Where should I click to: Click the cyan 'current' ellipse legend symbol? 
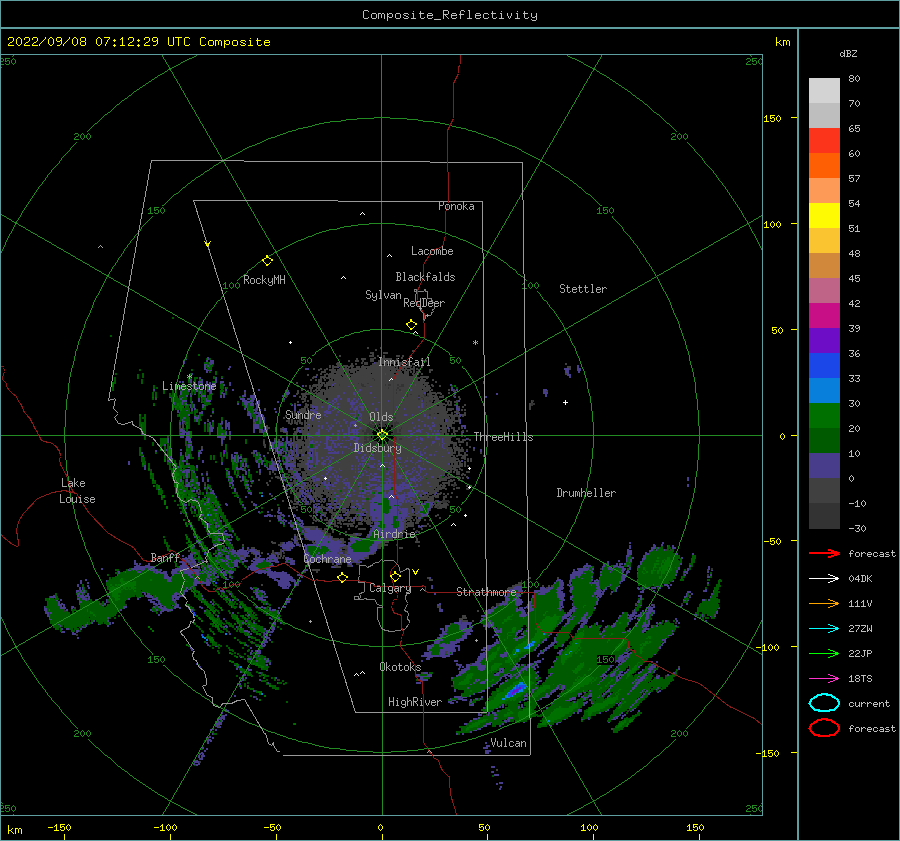824,703
